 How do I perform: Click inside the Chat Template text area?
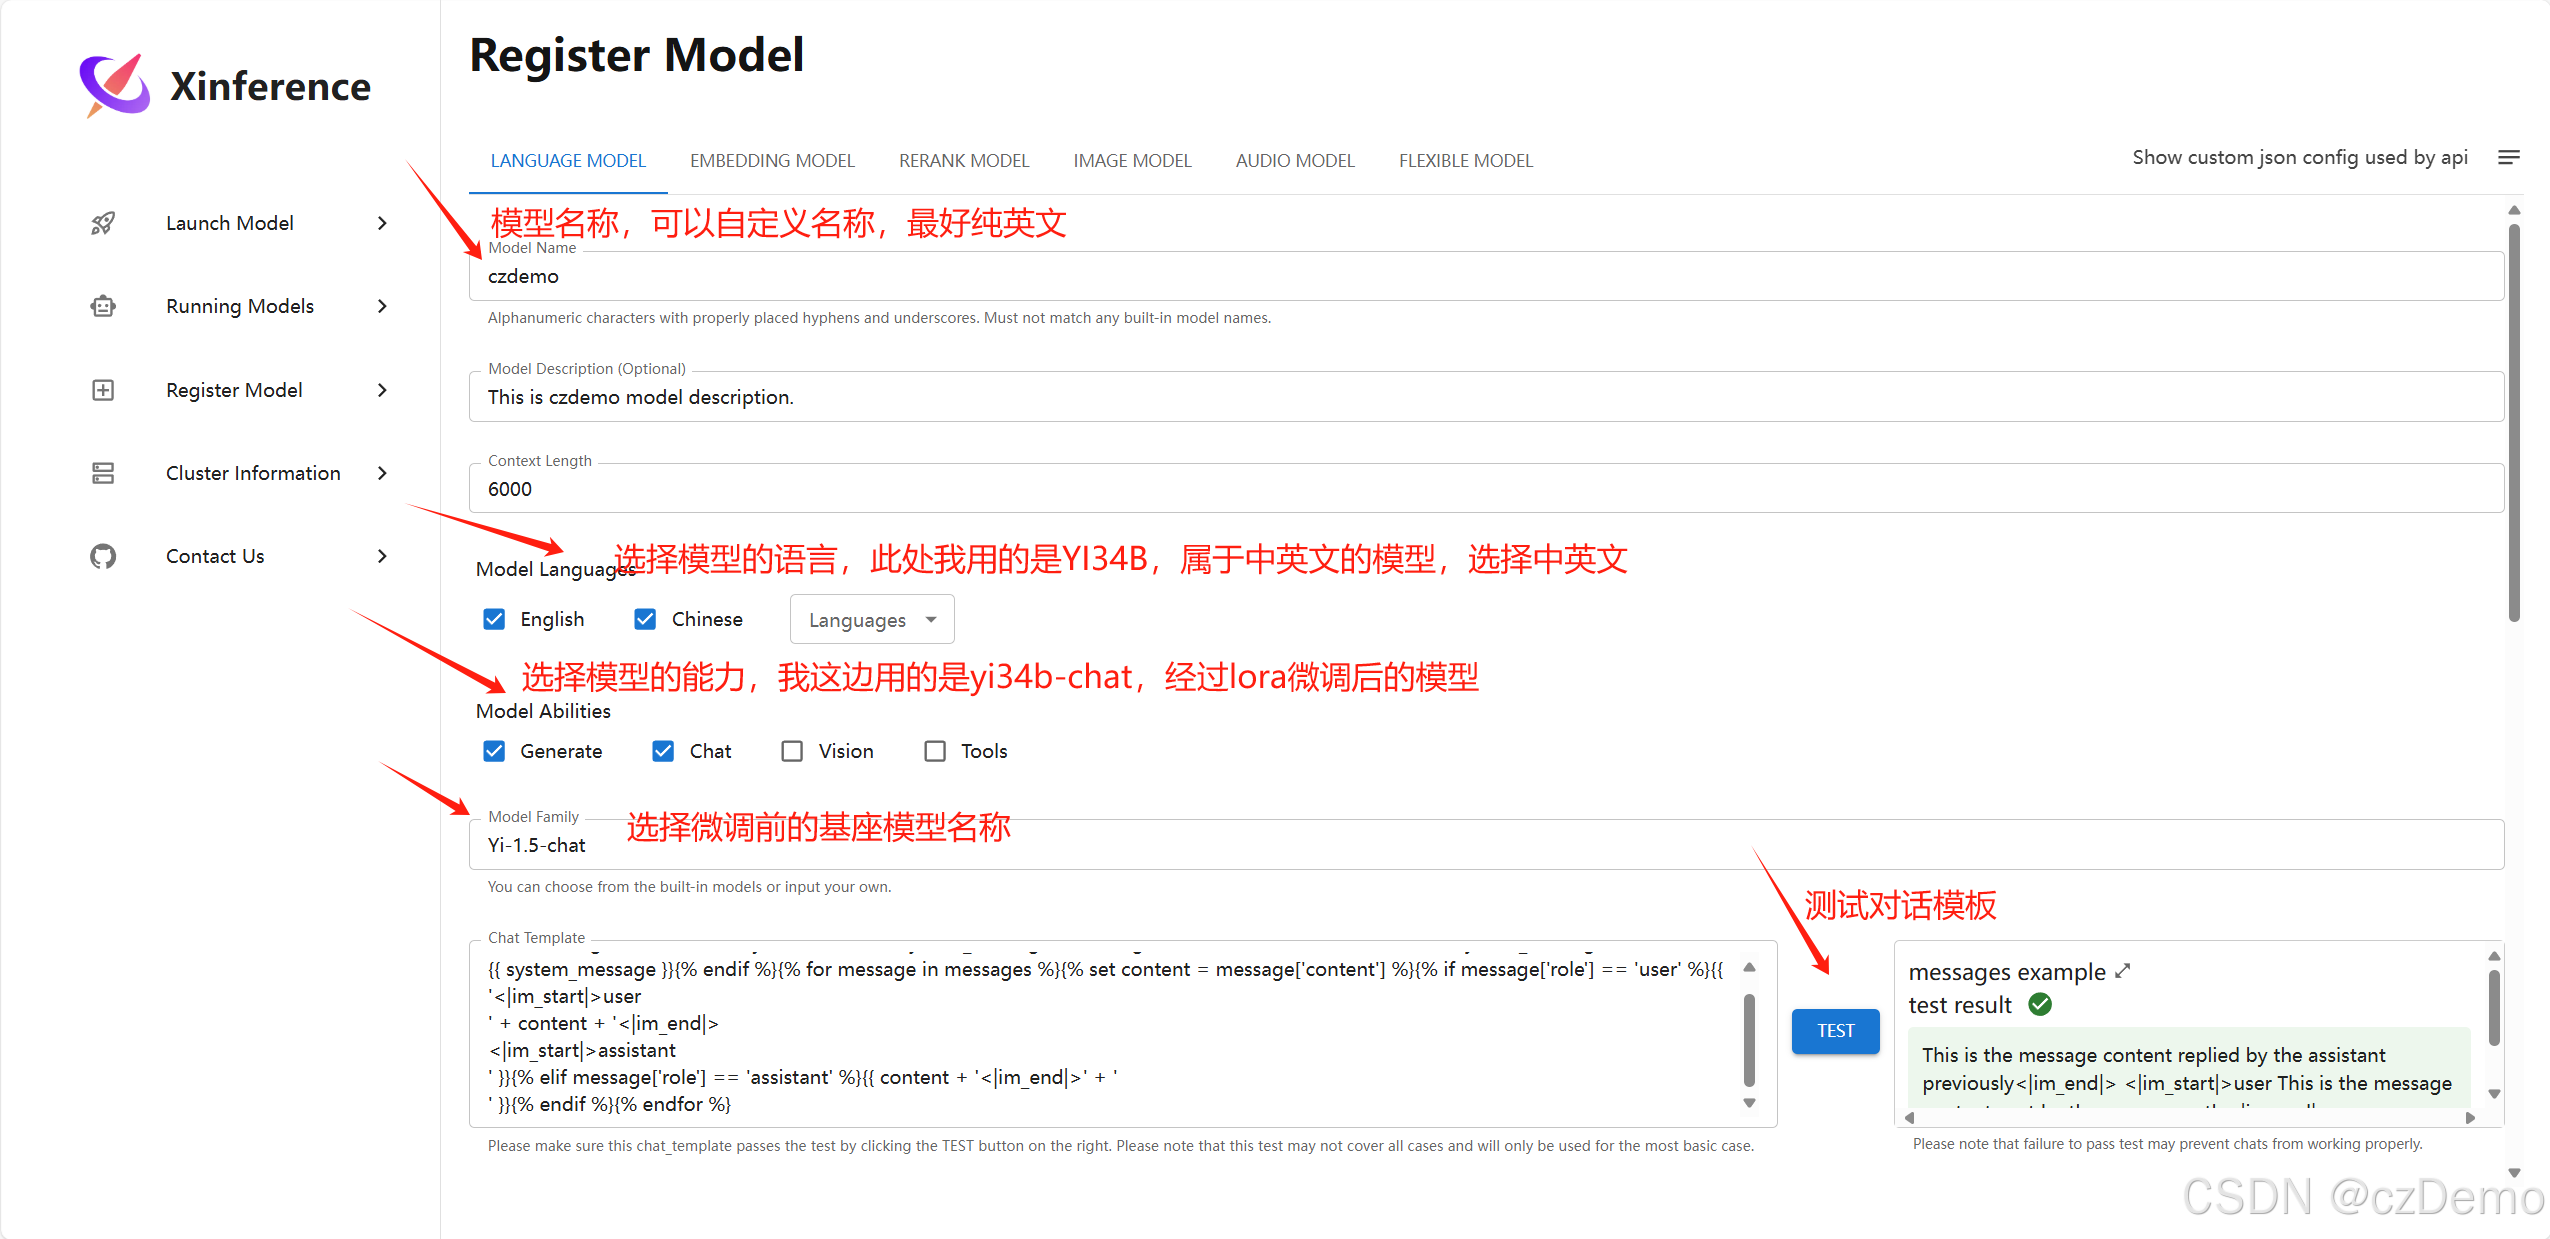pos(1110,1035)
